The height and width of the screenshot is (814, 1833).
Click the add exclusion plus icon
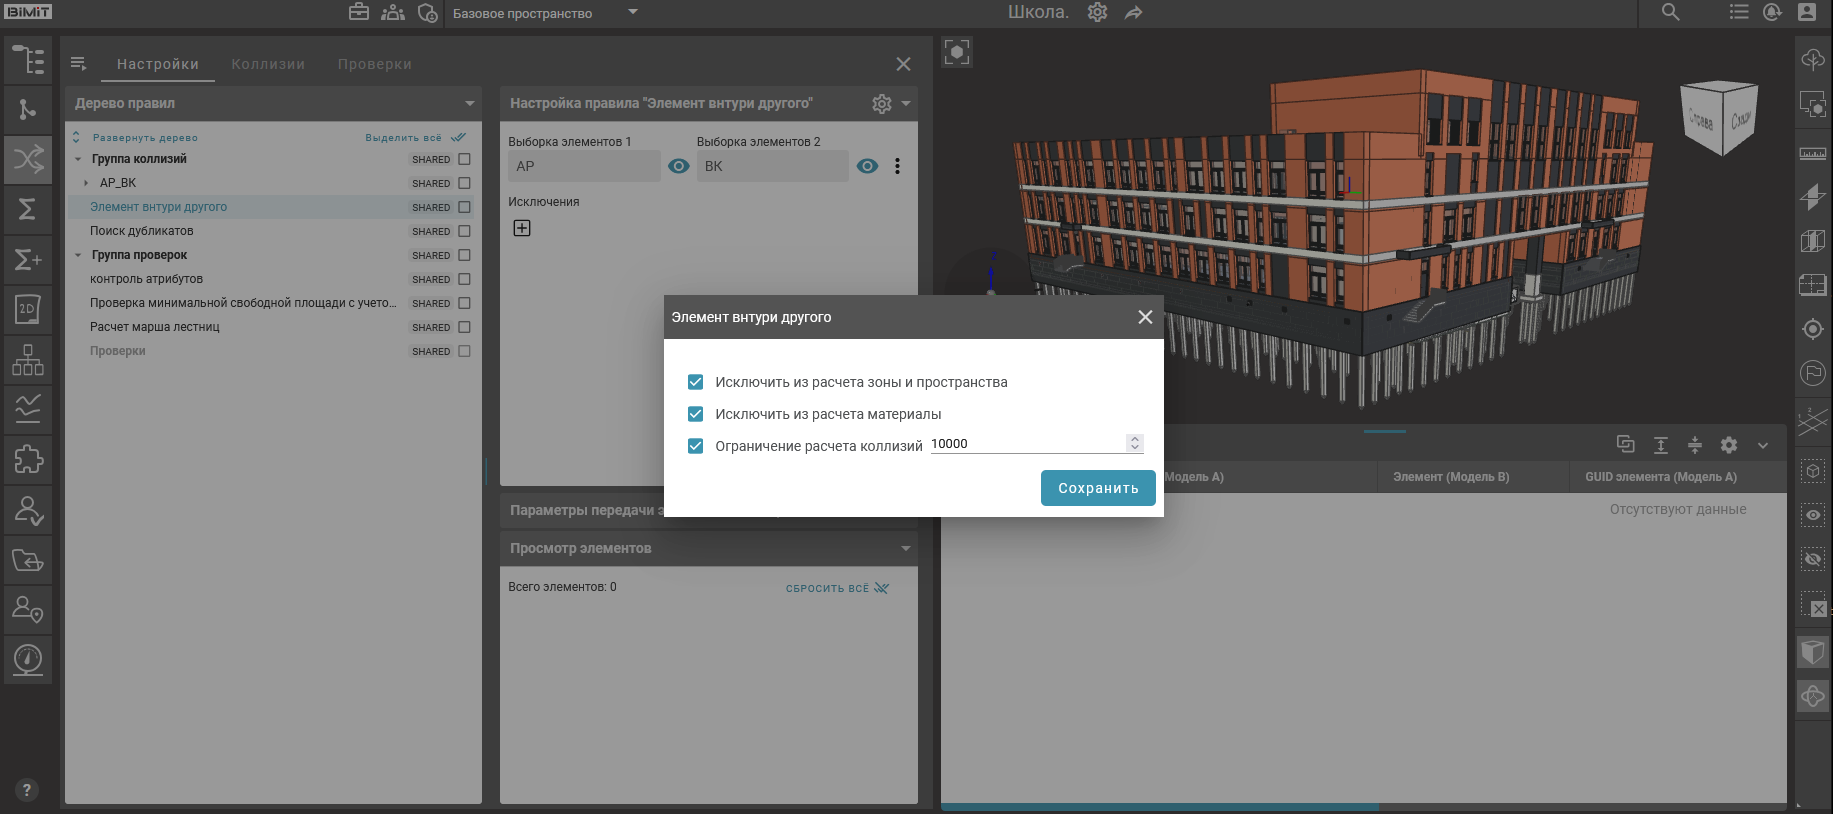coord(522,228)
